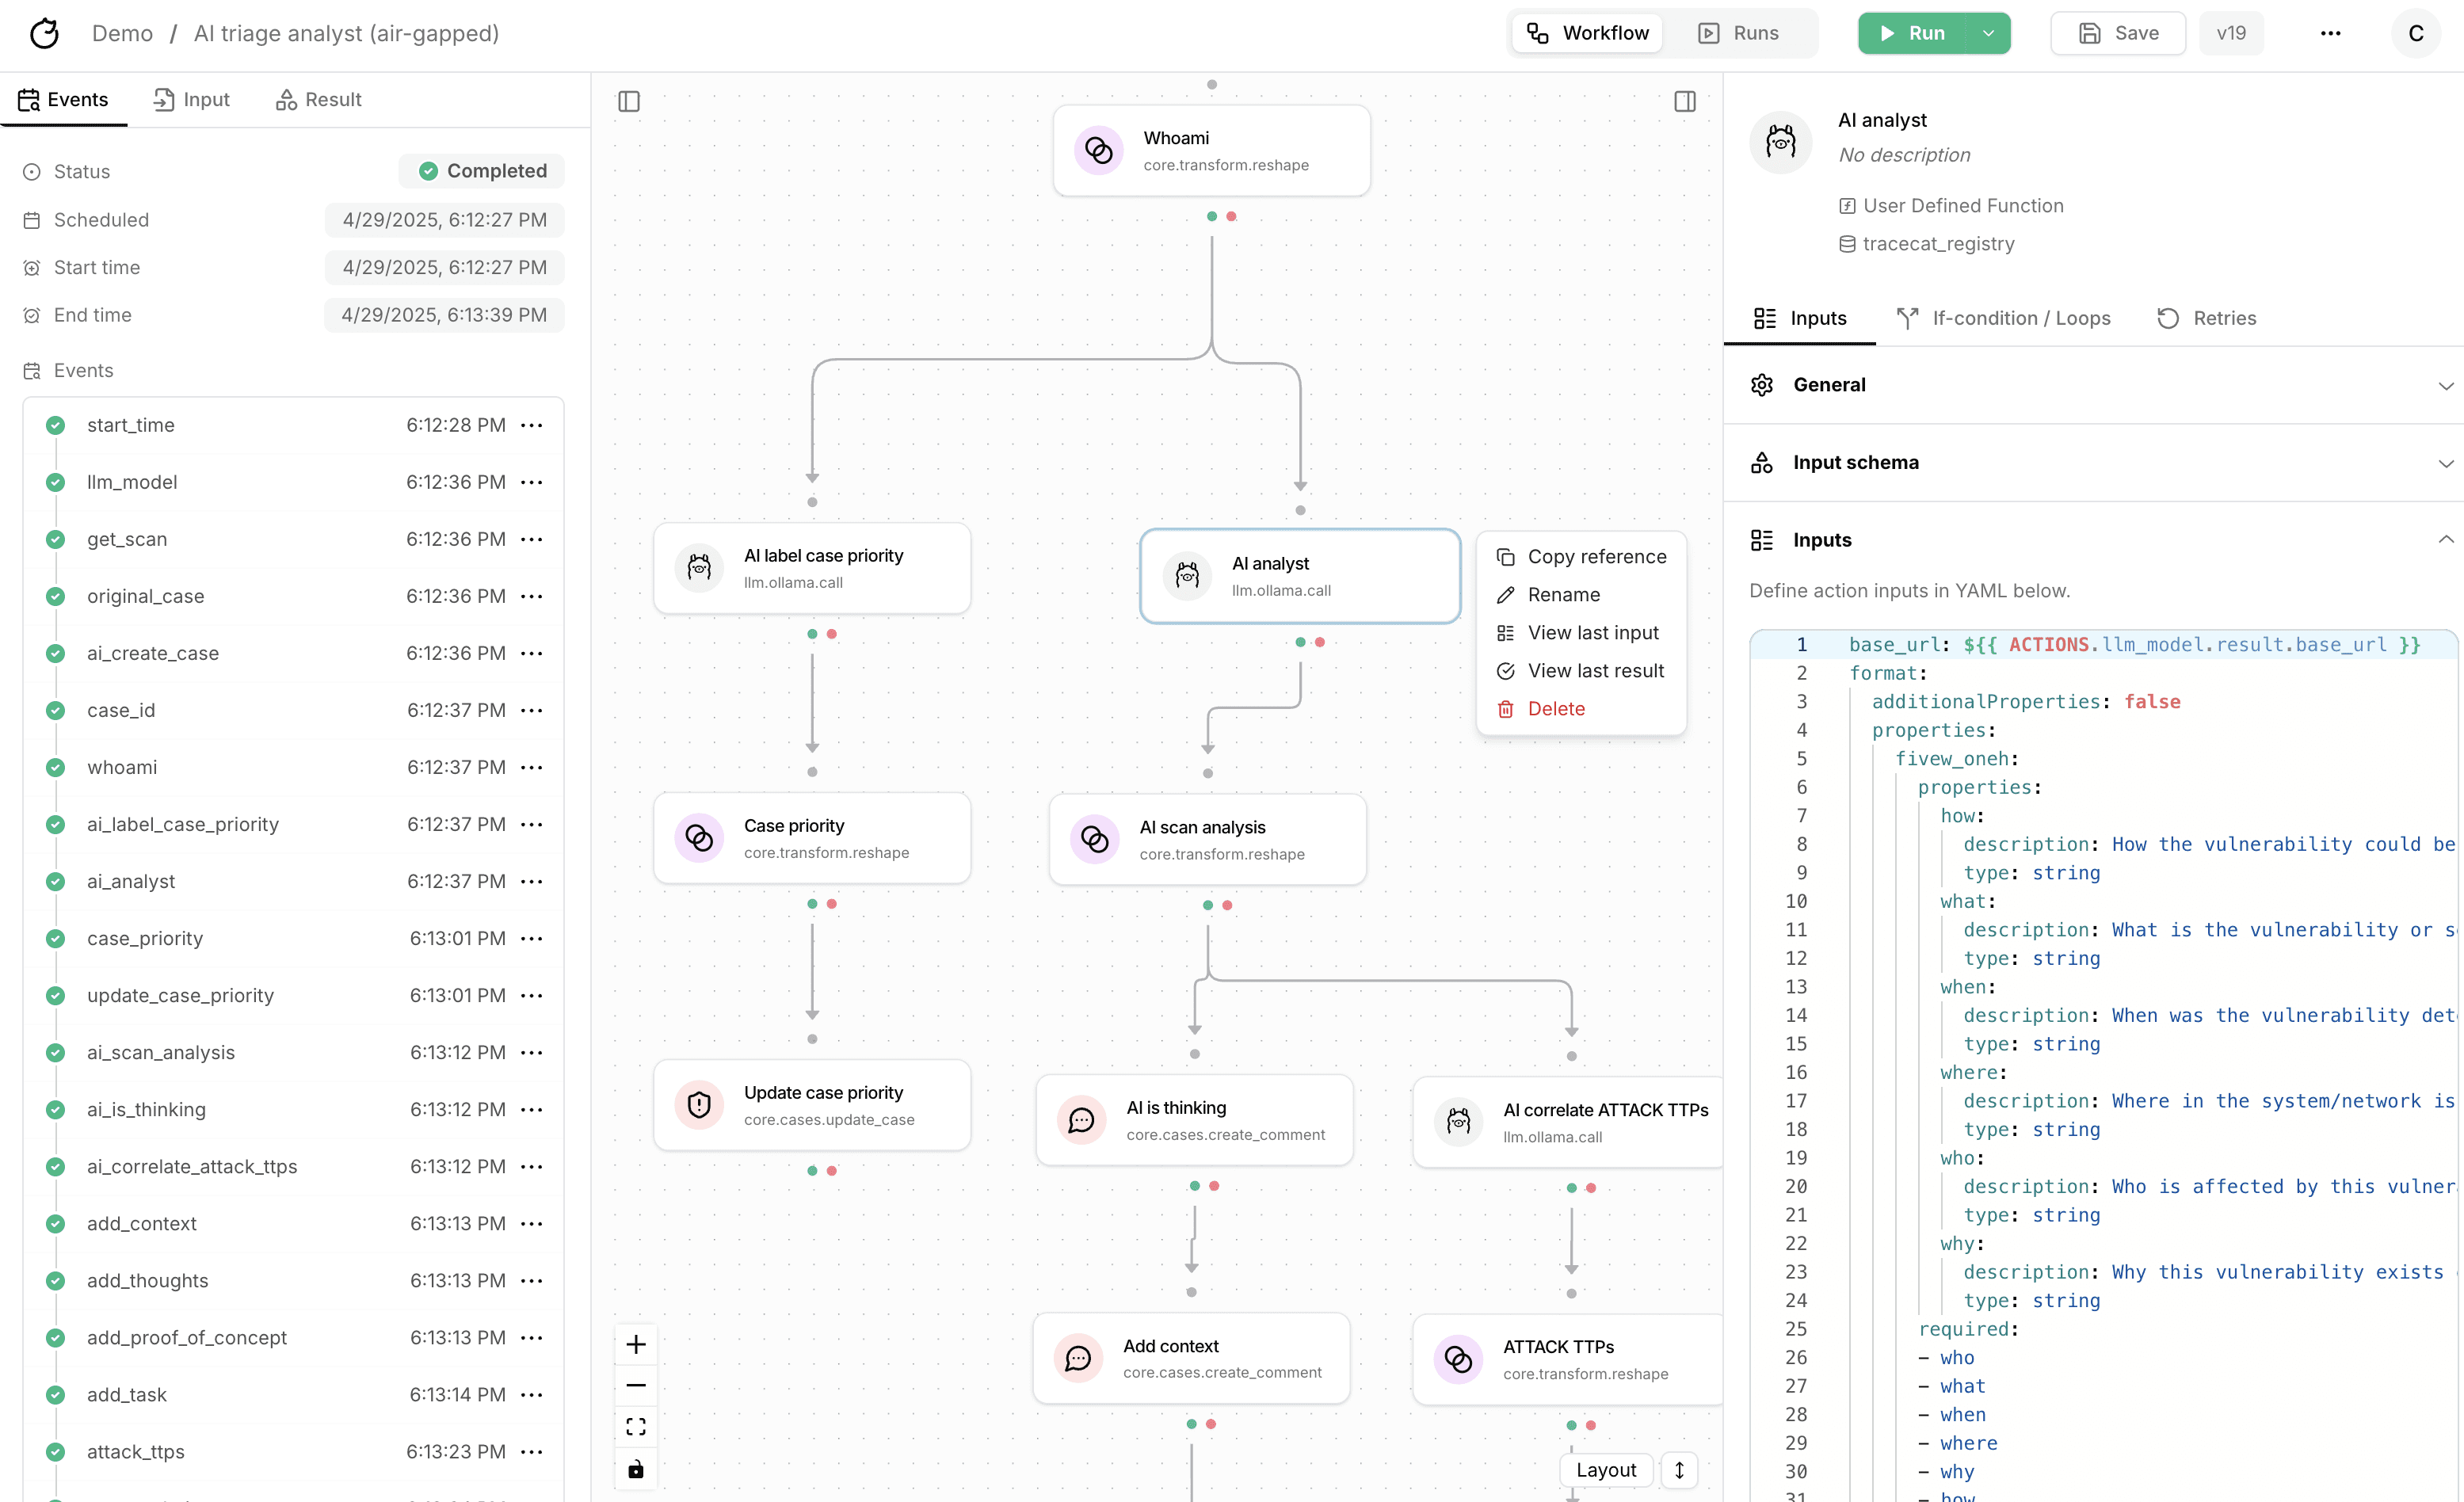Image resolution: width=2464 pixels, height=1502 pixels.
Task: Click the Tracecat logo icon
Action: tap(44, 33)
